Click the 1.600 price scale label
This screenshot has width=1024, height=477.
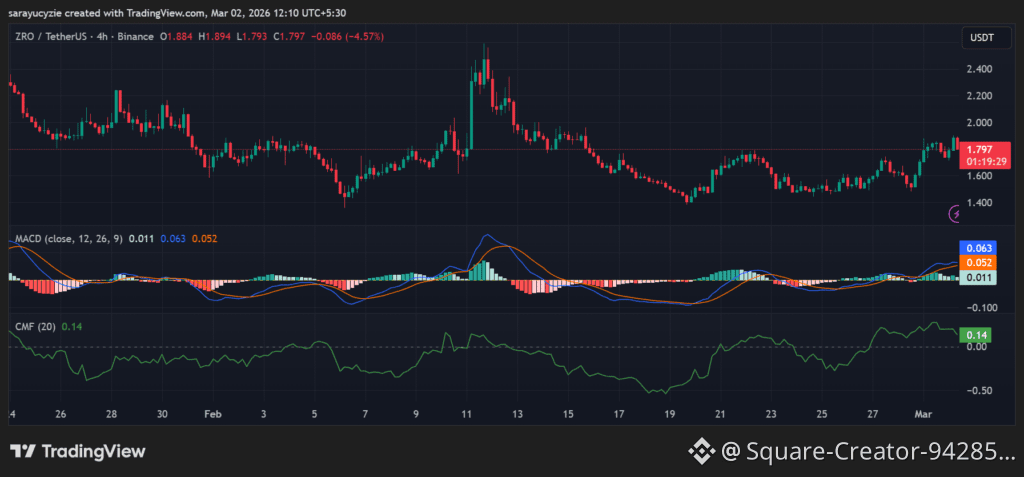978,176
